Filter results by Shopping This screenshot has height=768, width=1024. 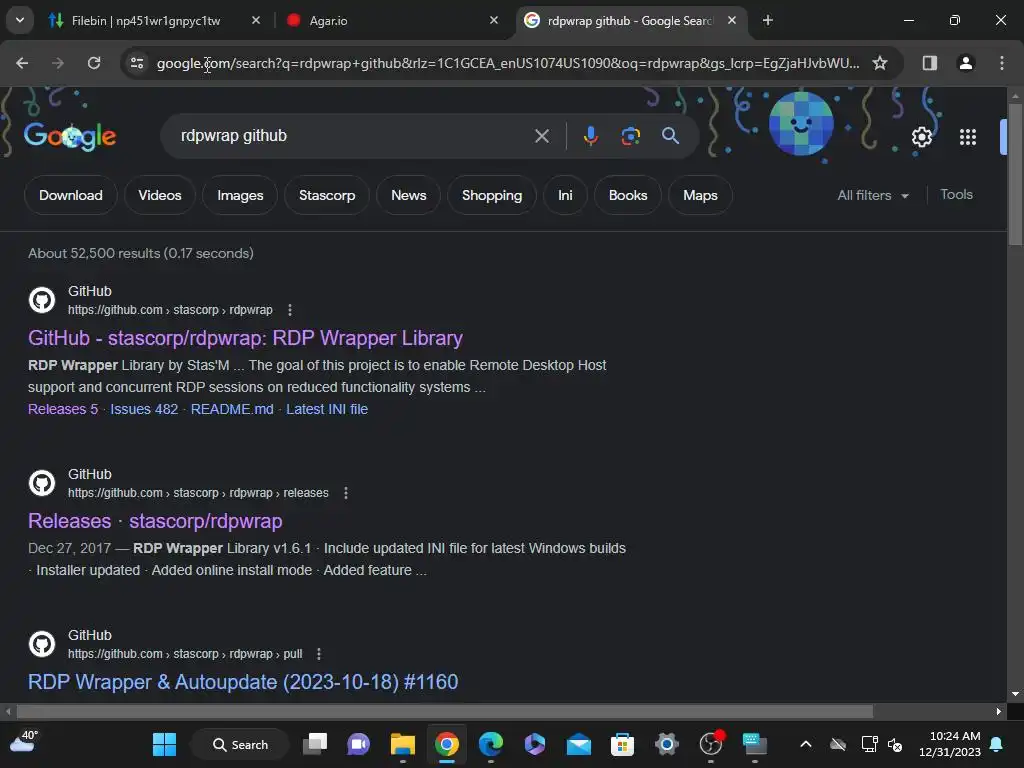(x=492, y=195)
